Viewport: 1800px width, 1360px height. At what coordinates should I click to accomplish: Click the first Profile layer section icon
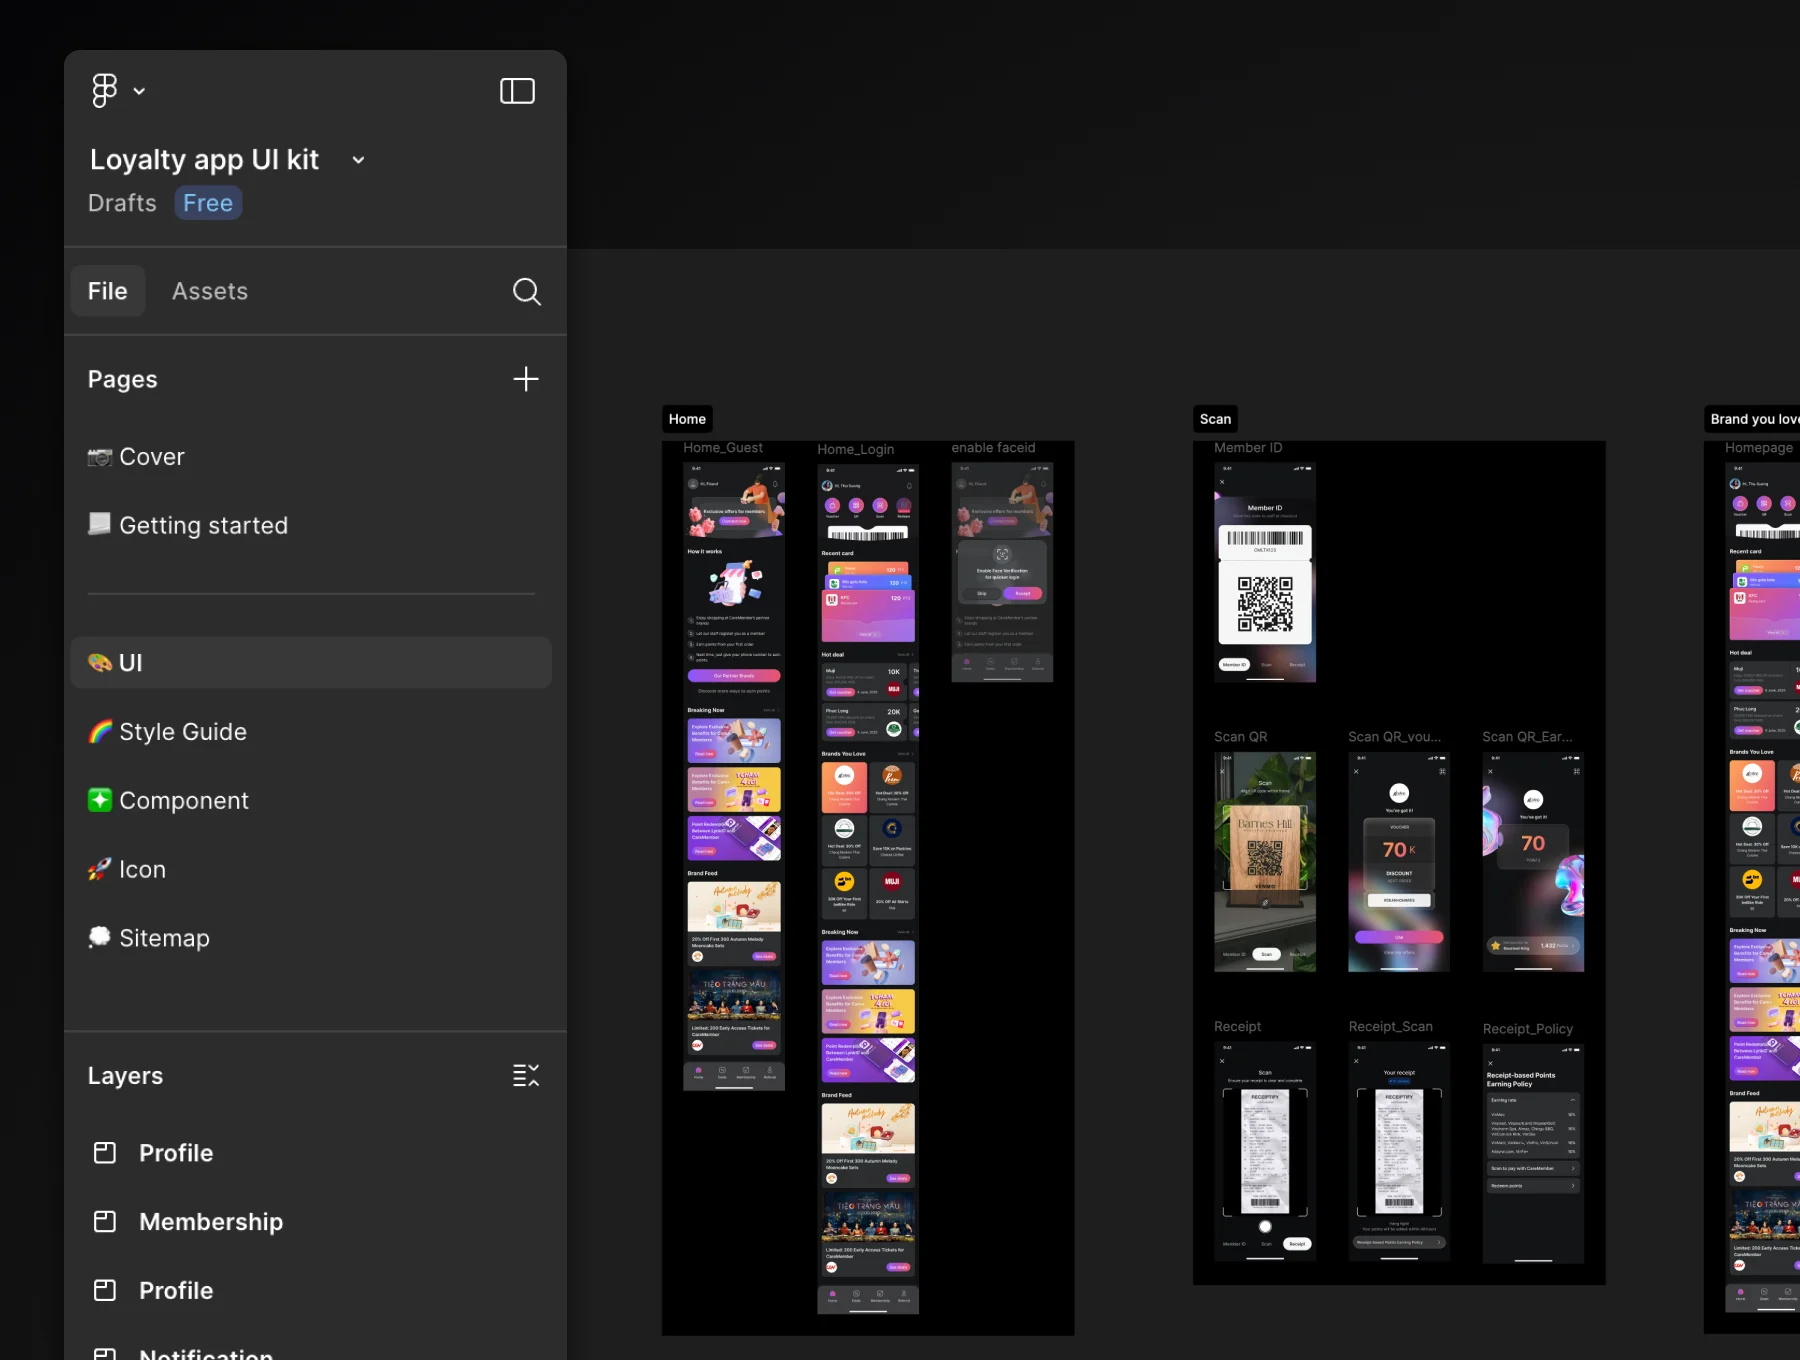click(105, 1153)
